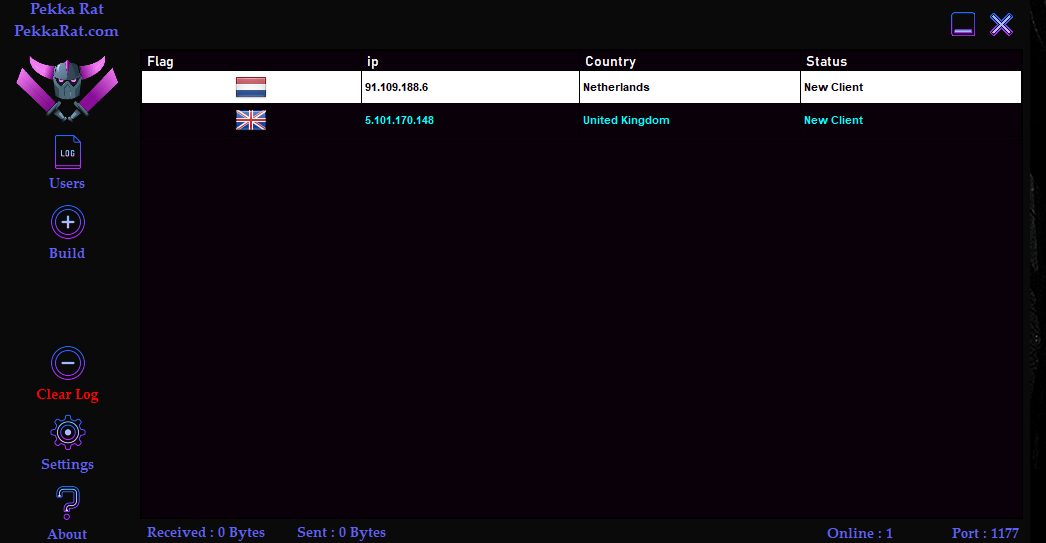
Task: Click the Port : 1177 status text
Action: [984, 533]
